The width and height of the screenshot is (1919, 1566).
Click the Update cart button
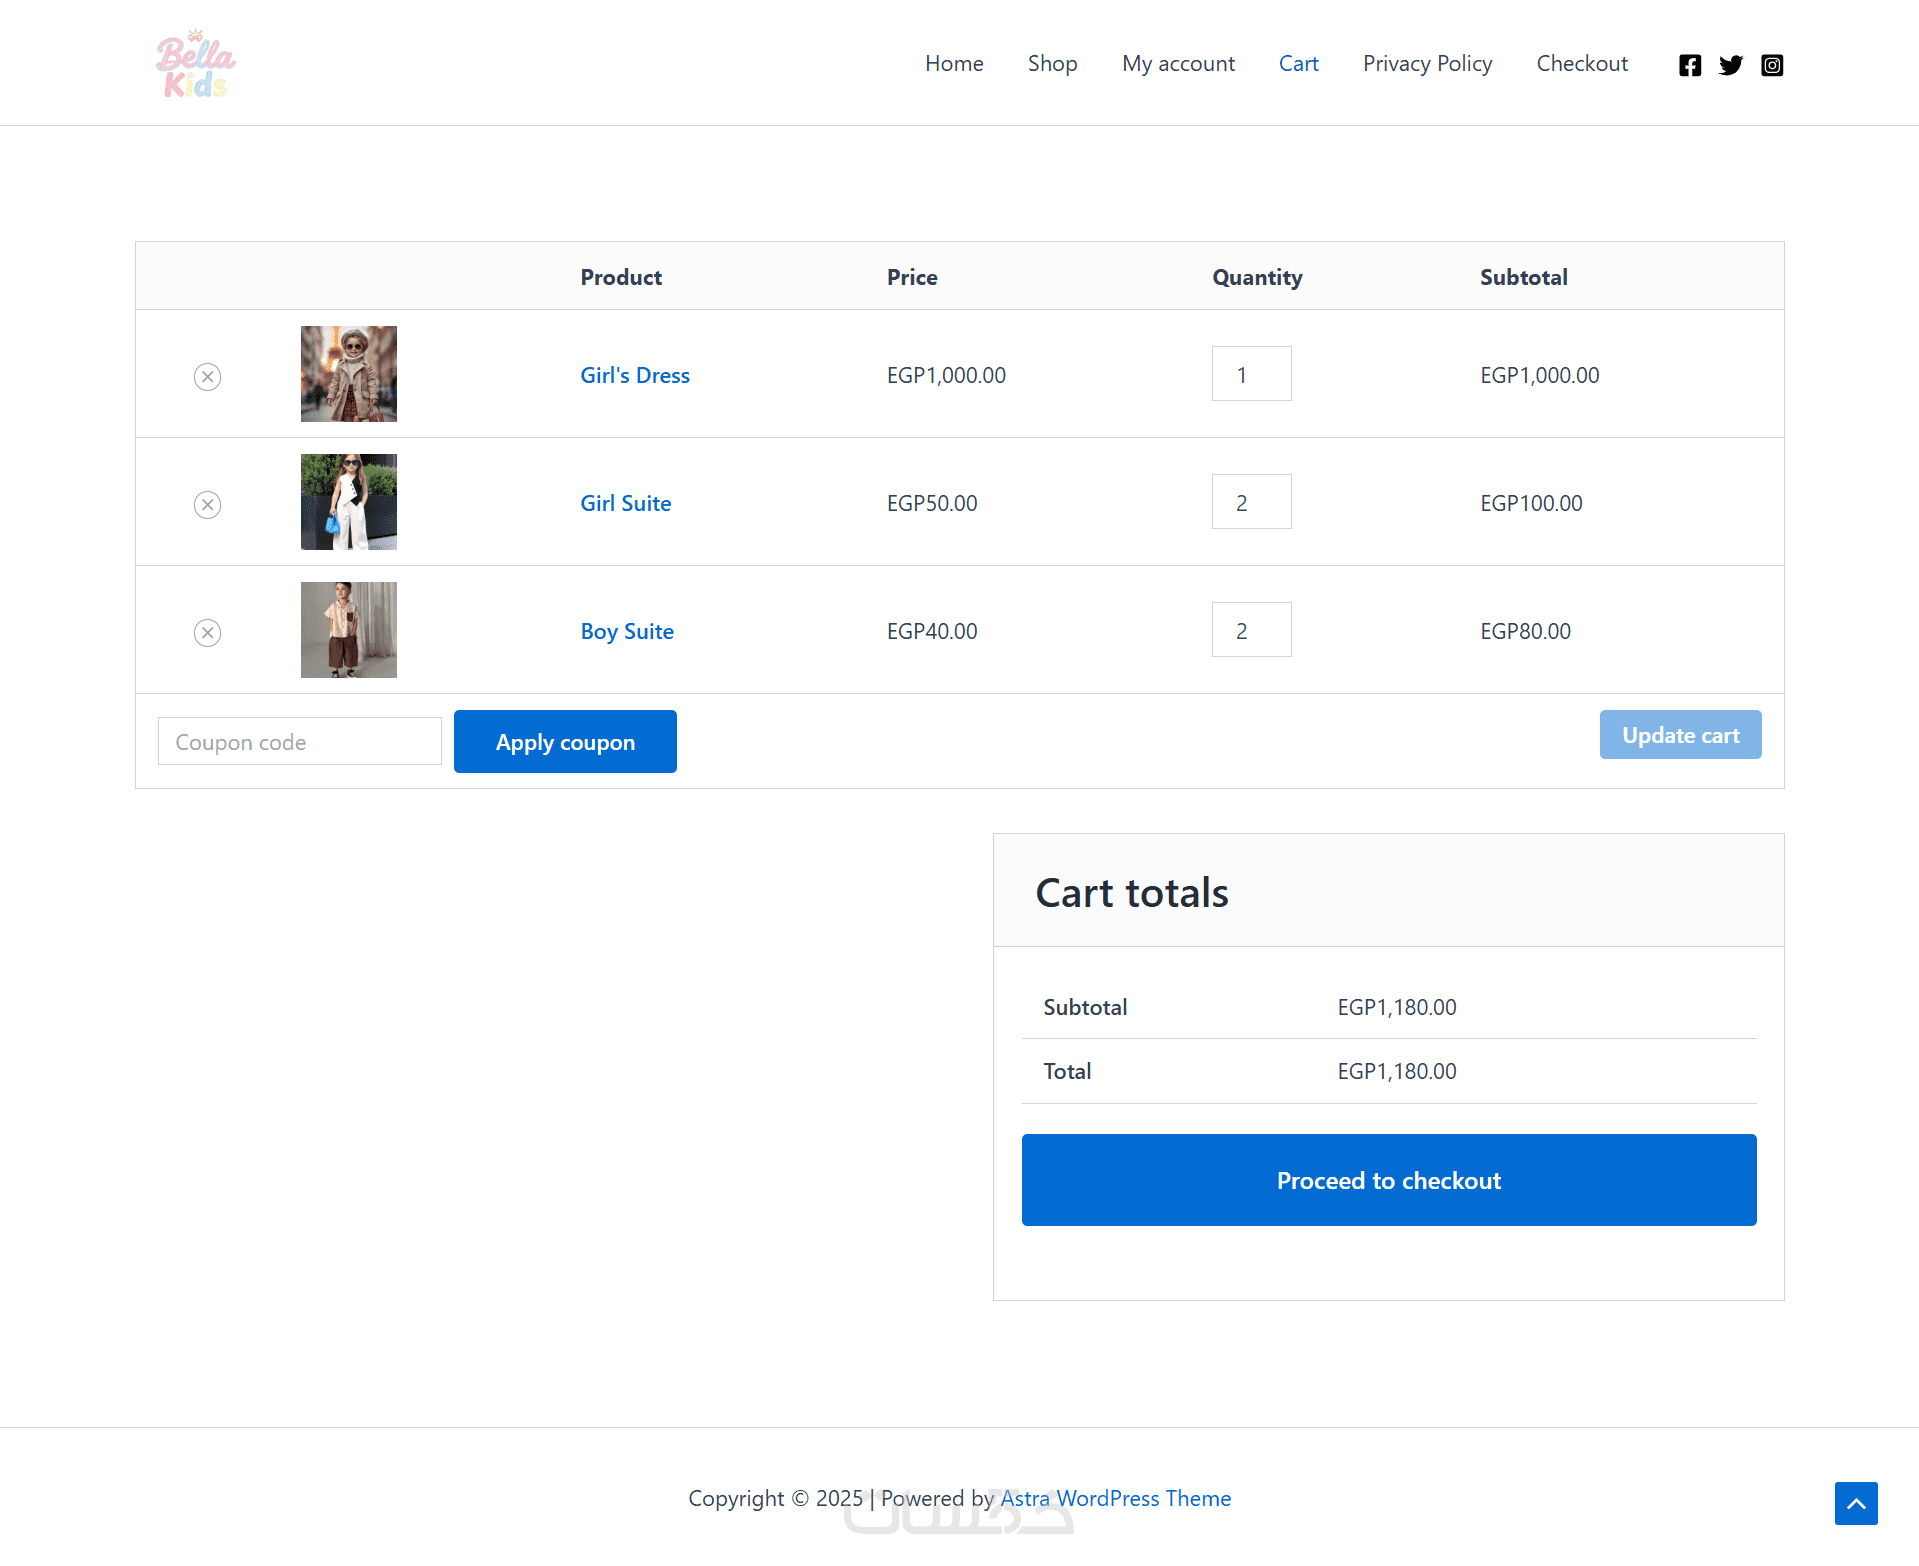(x=1680, y=734)
